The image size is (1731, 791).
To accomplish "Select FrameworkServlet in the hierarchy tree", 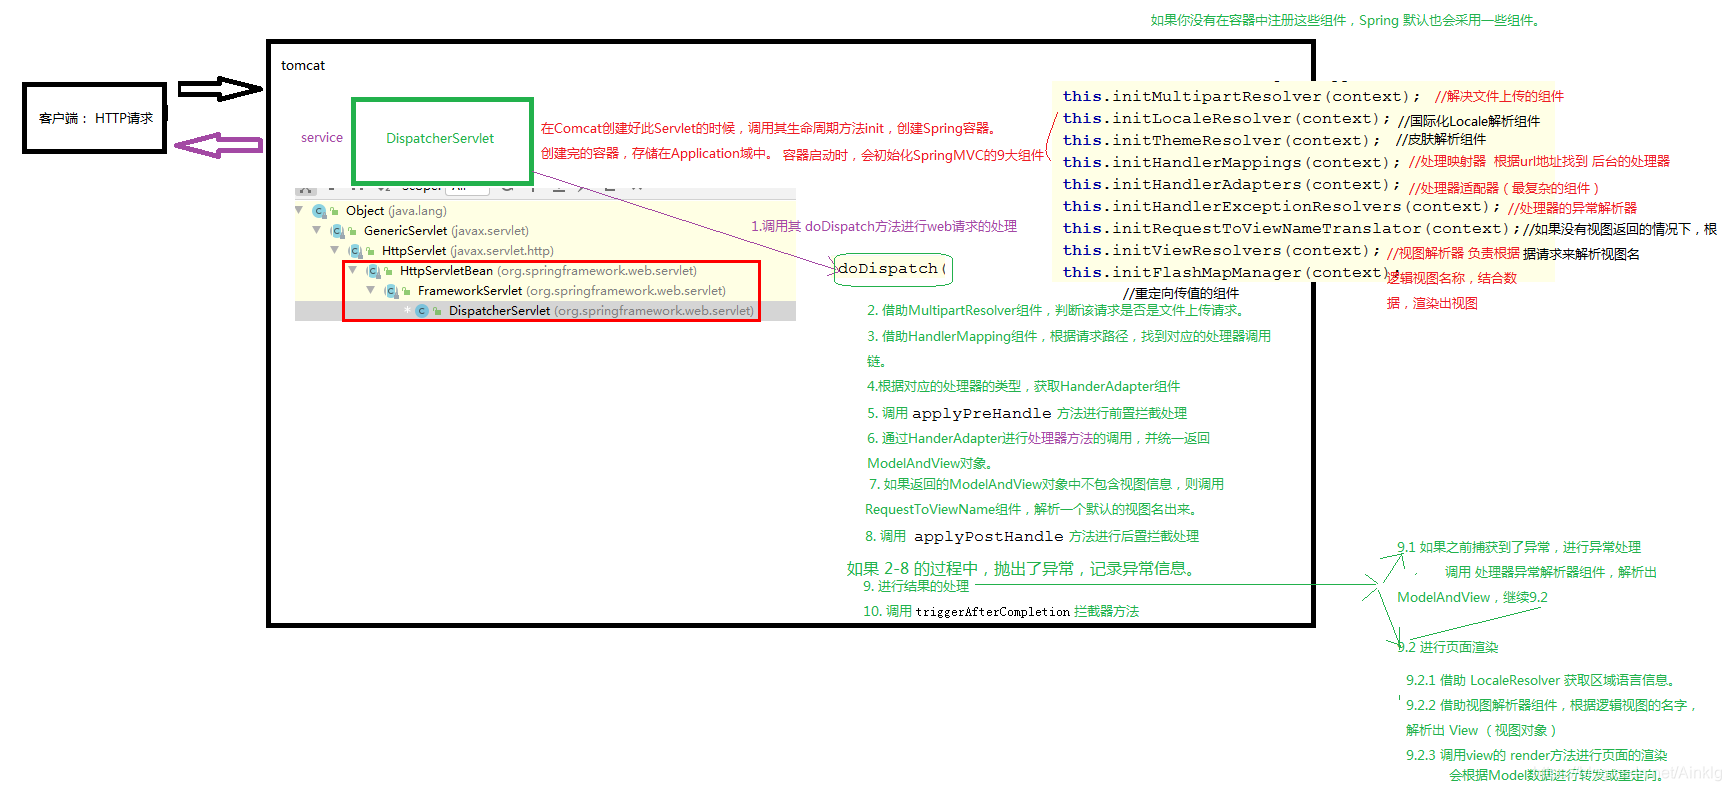I will pos(571,291).
